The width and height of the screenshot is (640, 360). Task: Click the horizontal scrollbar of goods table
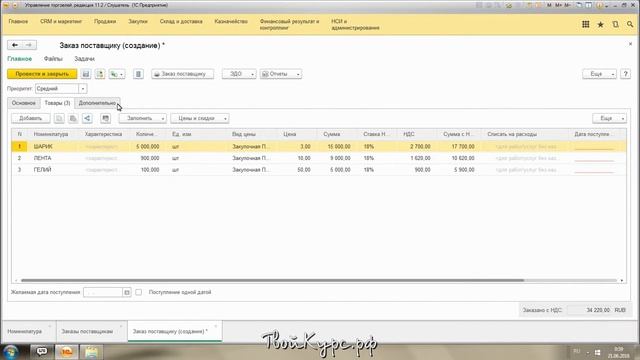[272, 280]
